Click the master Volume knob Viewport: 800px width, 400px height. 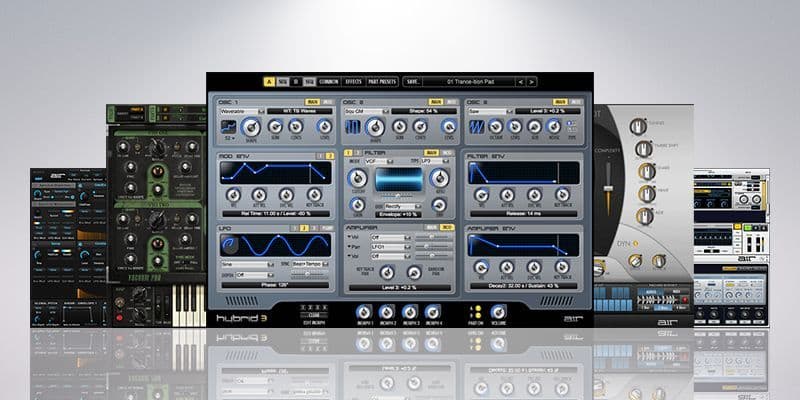(498, 312)
